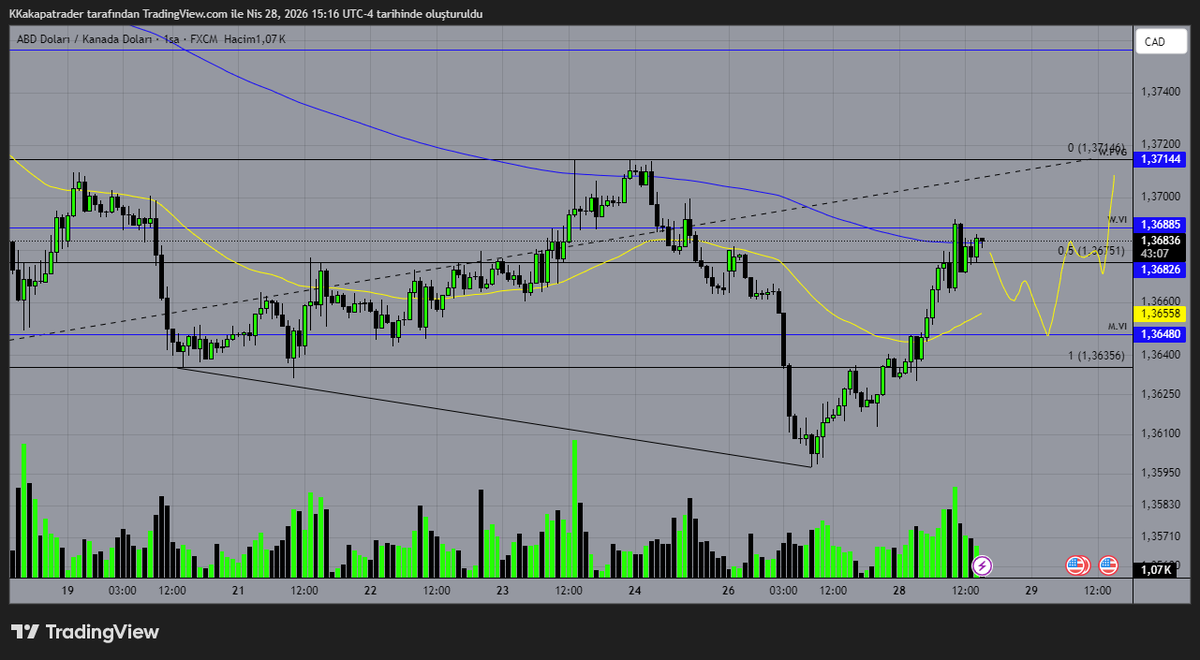The width and height of the screenshot is (1200, 660).
Task: Click the 1,37200 price axis value
Action: click(1161, 145)
